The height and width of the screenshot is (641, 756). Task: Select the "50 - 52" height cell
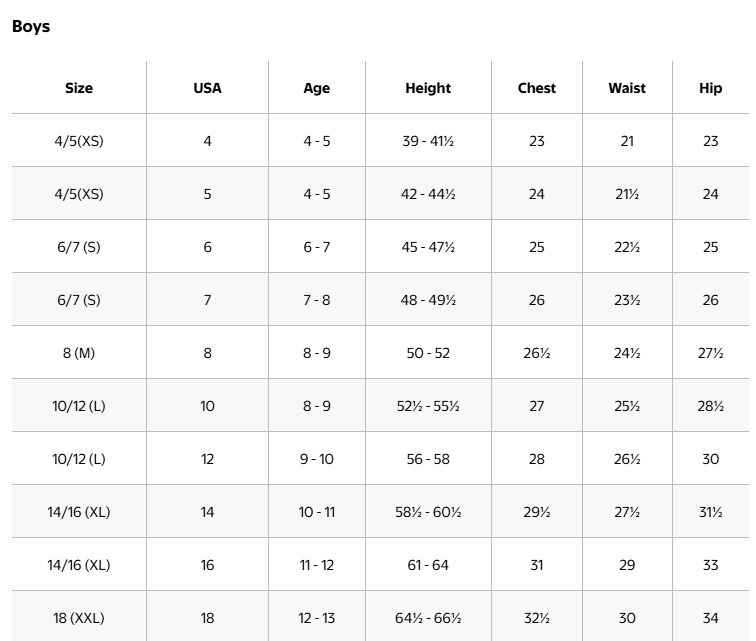pyautogui.click(x=428, y=353)
